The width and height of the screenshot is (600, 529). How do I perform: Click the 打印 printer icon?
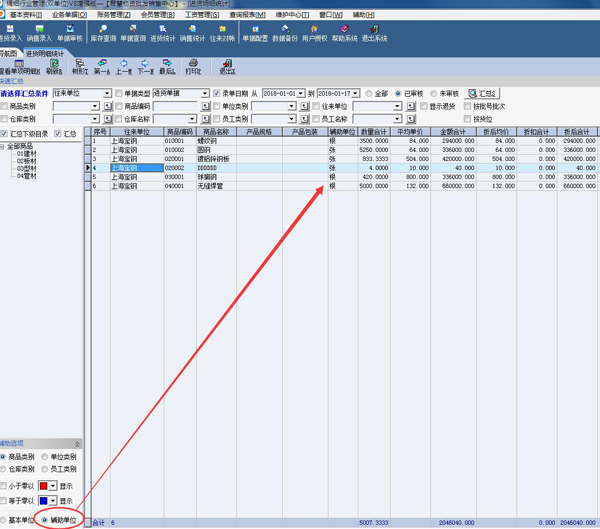click(x=193, y=67)
